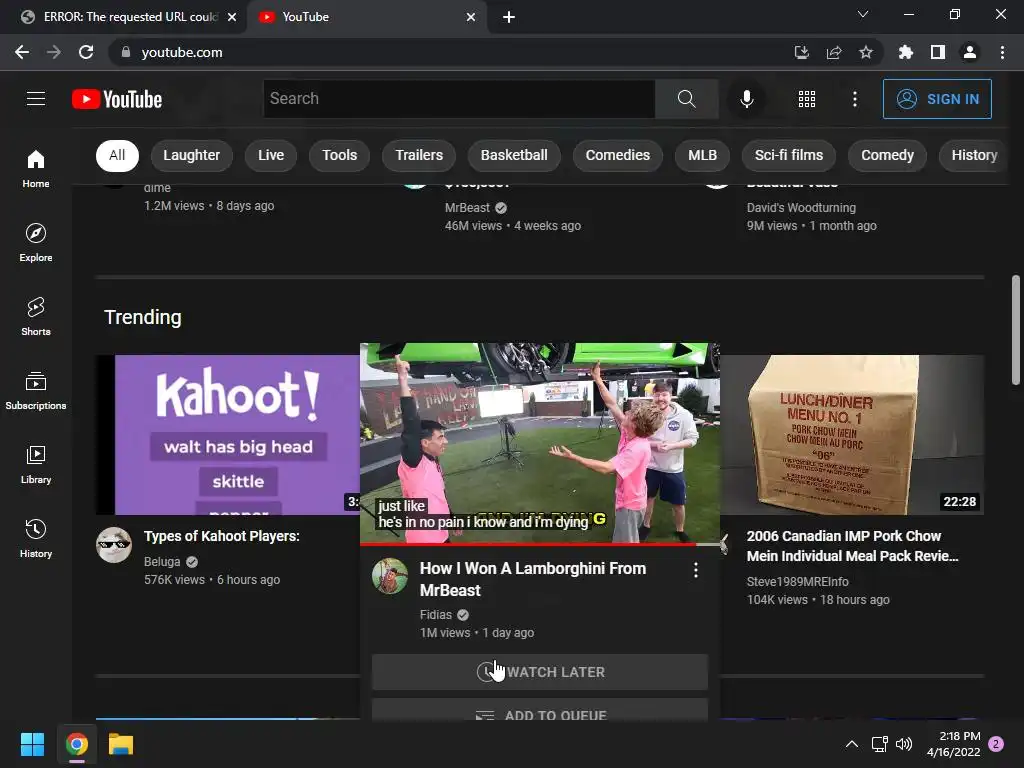The height and width of the screenshot is (768, 1024).
Task: Open the Pork Chow Mein meal pack thumbnail
Action: click(852, 435)
